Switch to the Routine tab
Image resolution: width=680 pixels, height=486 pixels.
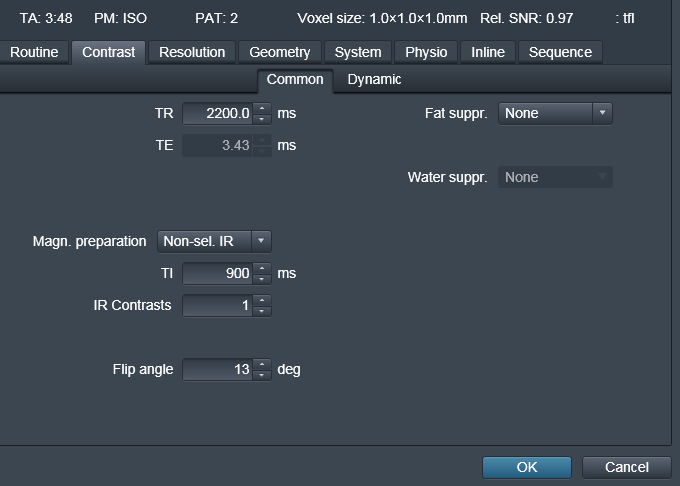[34, 52]
